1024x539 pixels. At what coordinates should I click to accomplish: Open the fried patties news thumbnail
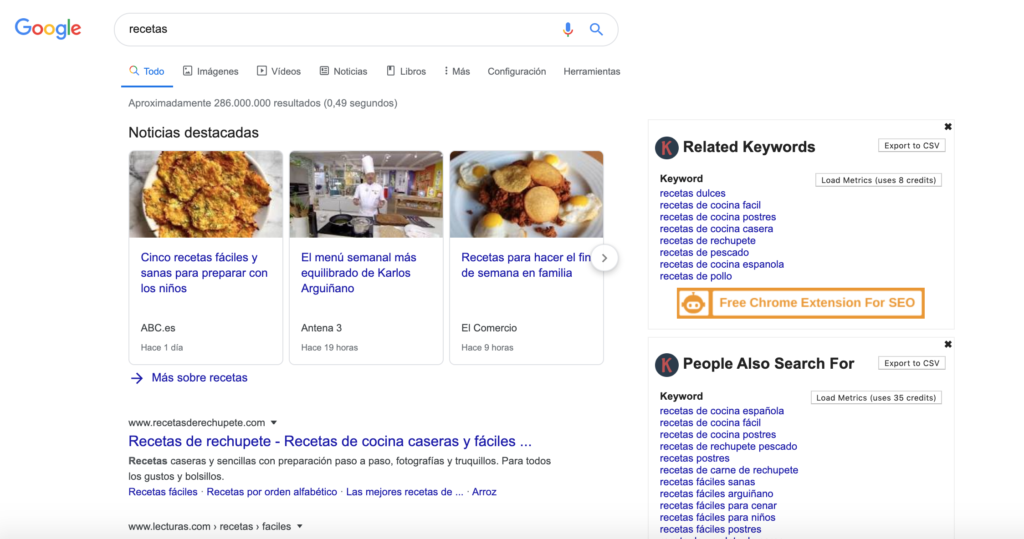[x=206, y=194]
